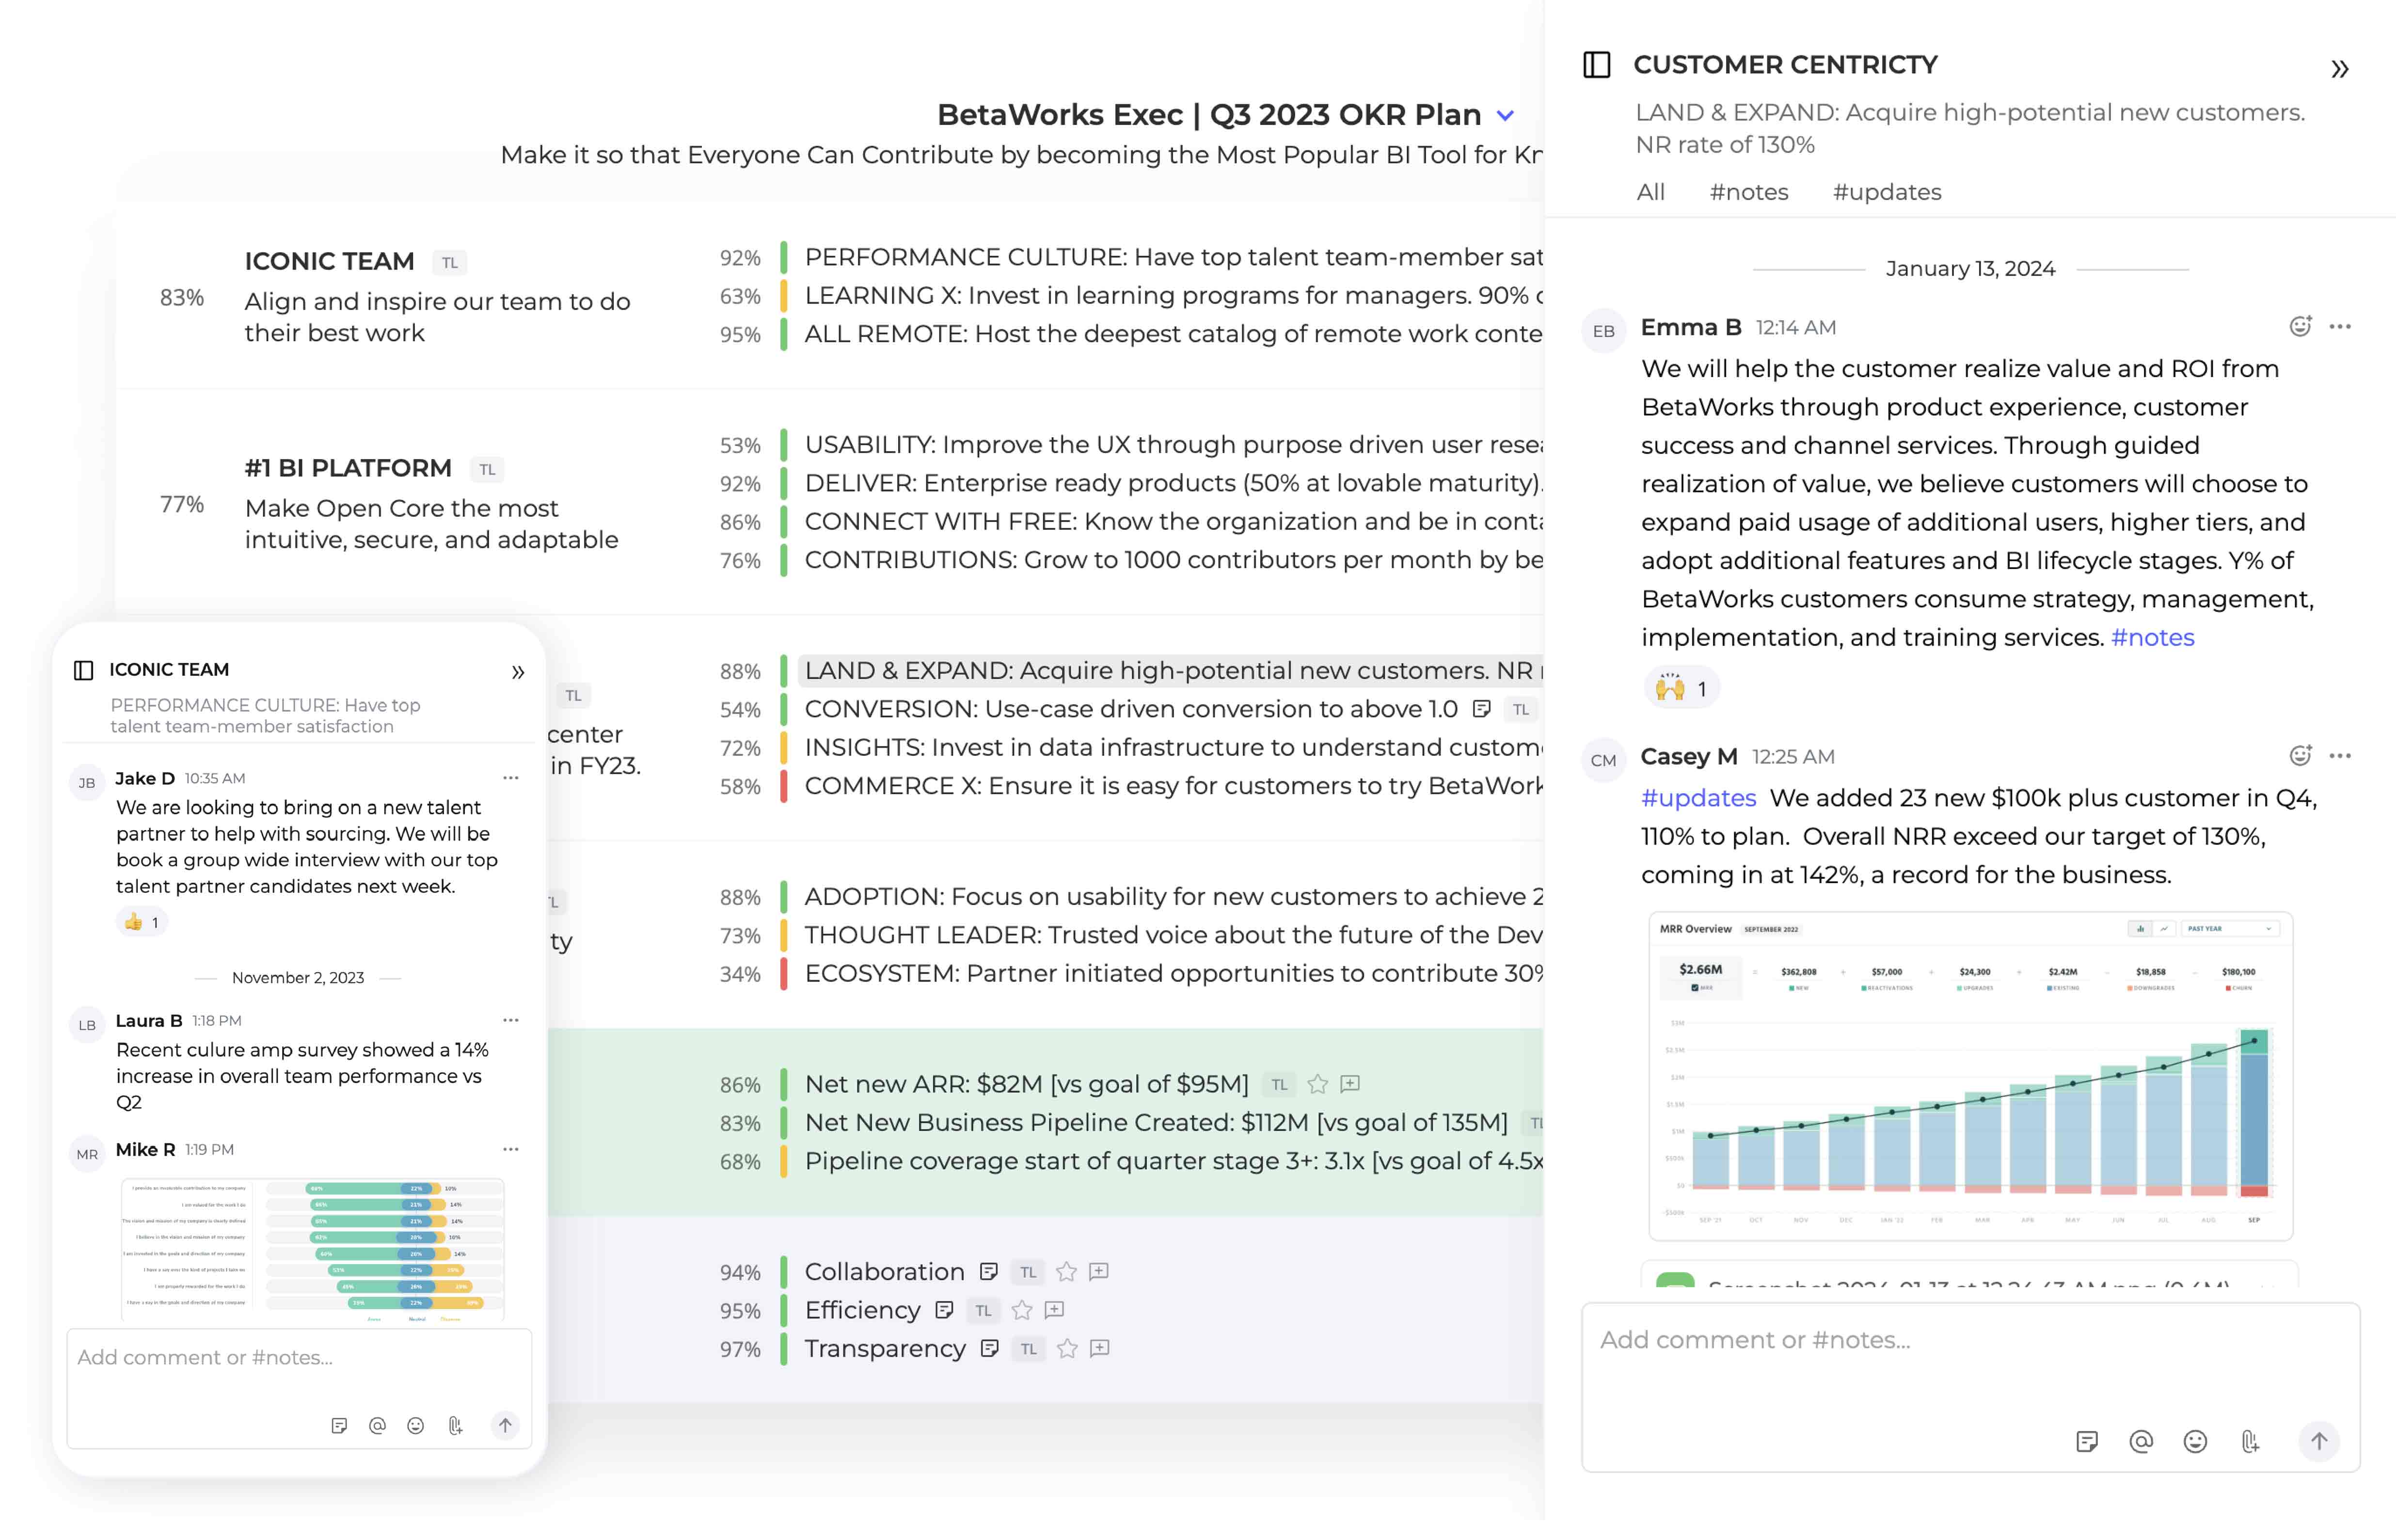The height and width of the screenshot is (1540, 2396).
Task: Star the Collaboration key result
Action: [1066, 1272]
